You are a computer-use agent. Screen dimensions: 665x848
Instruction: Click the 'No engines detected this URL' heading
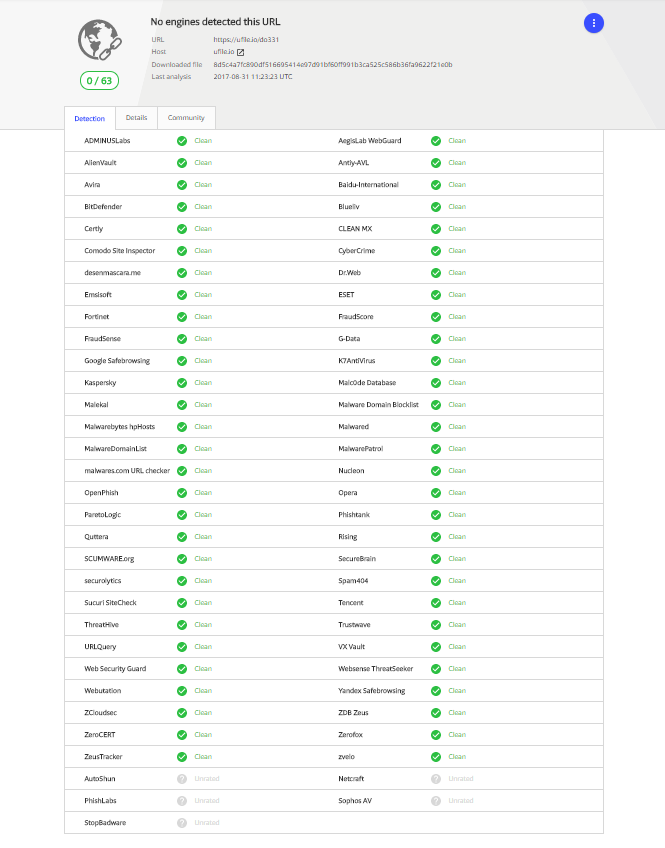point(215,22)
